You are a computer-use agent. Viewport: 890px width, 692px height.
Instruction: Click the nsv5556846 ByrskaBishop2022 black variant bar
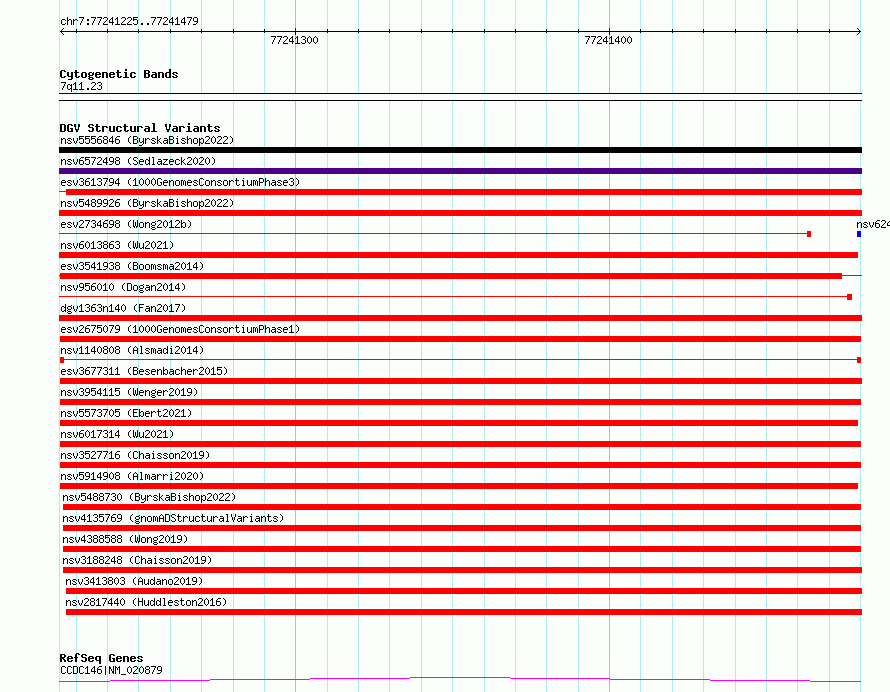coord(460,150)
